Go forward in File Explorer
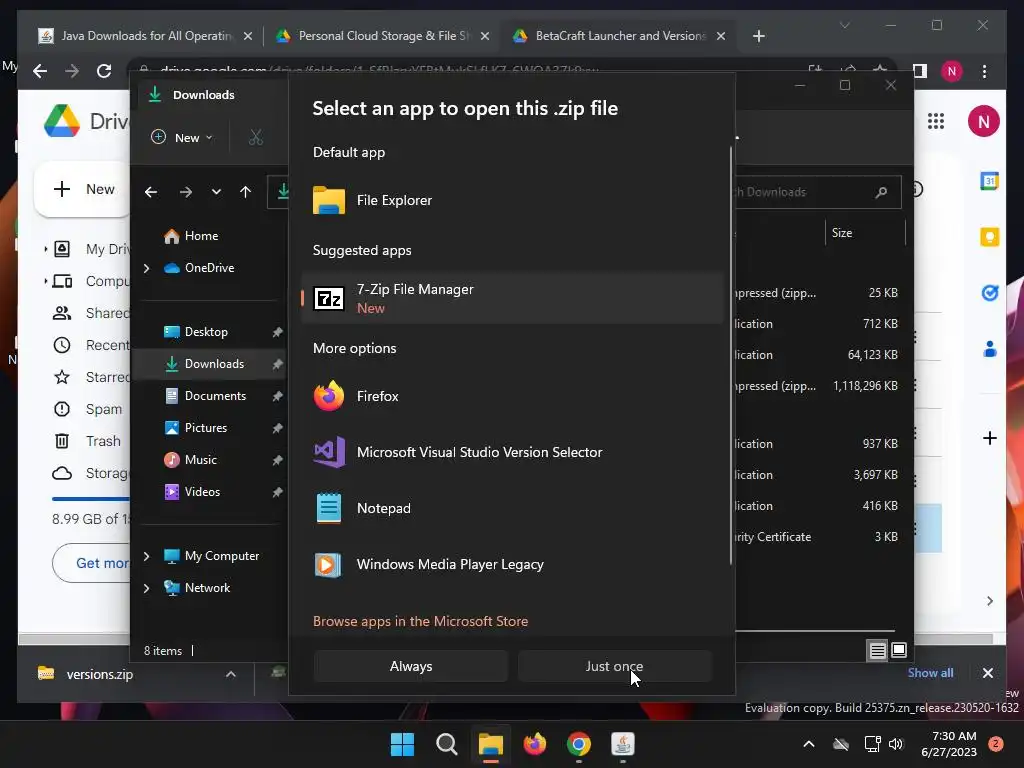The height and width of the screenshot is (768, 1024). coord(185,192)
